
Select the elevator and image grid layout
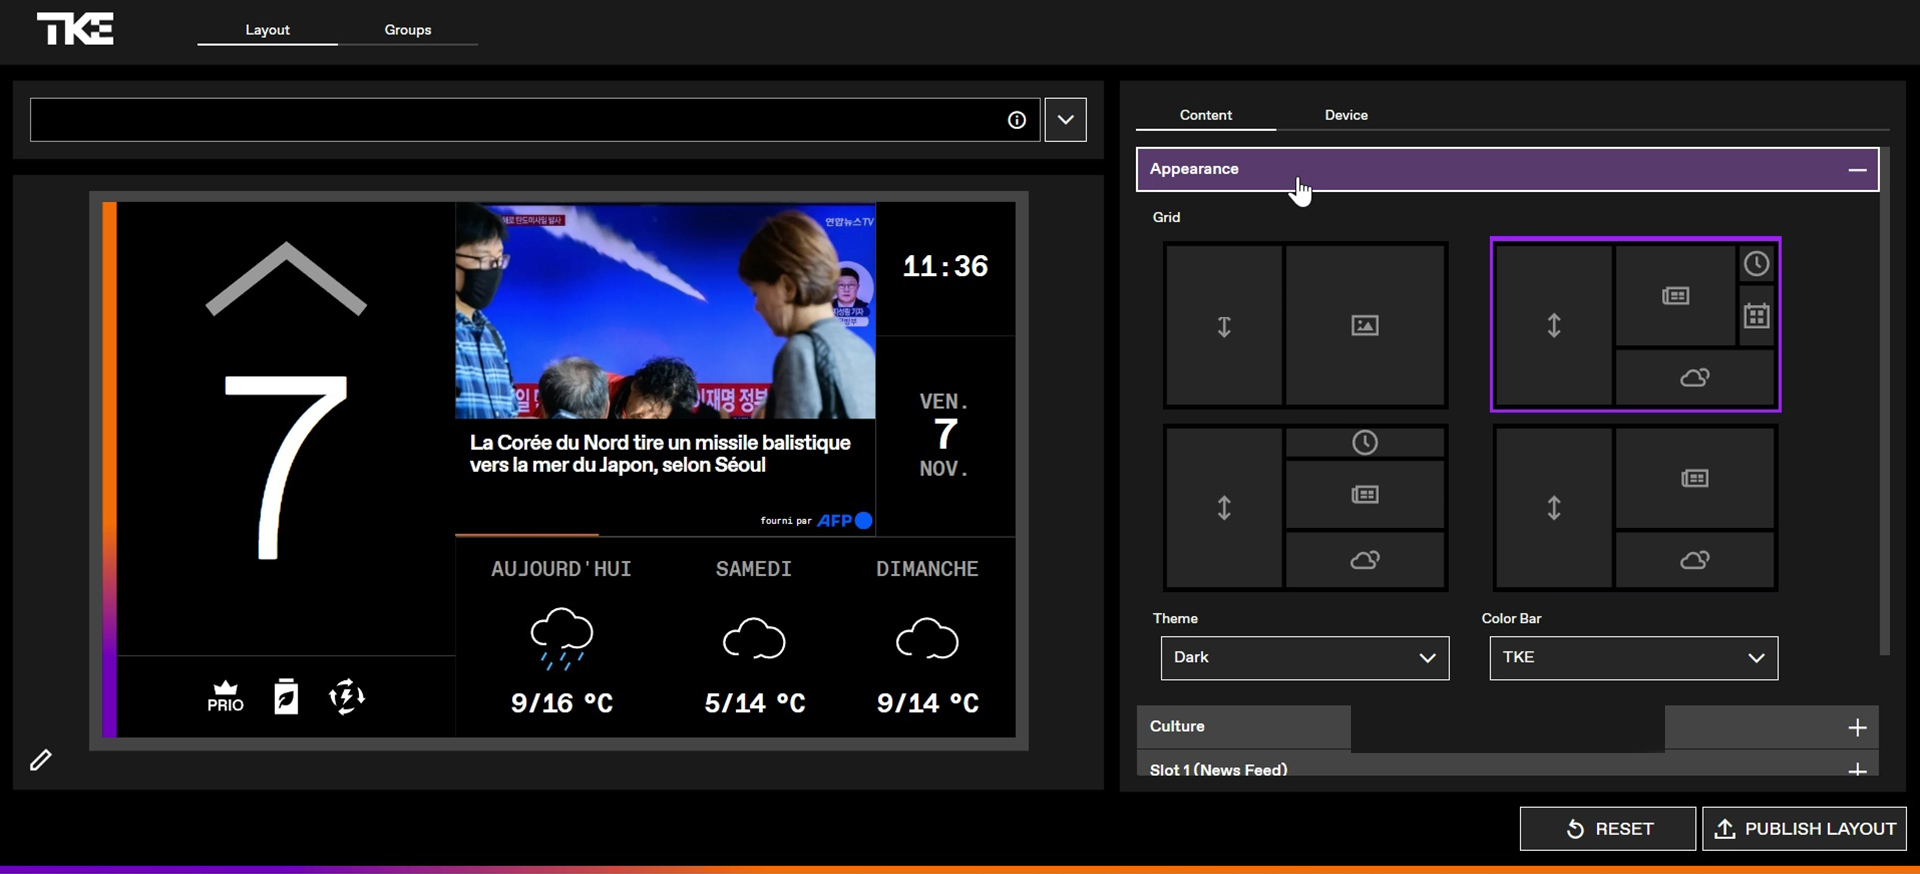[x=1305, y=325]
